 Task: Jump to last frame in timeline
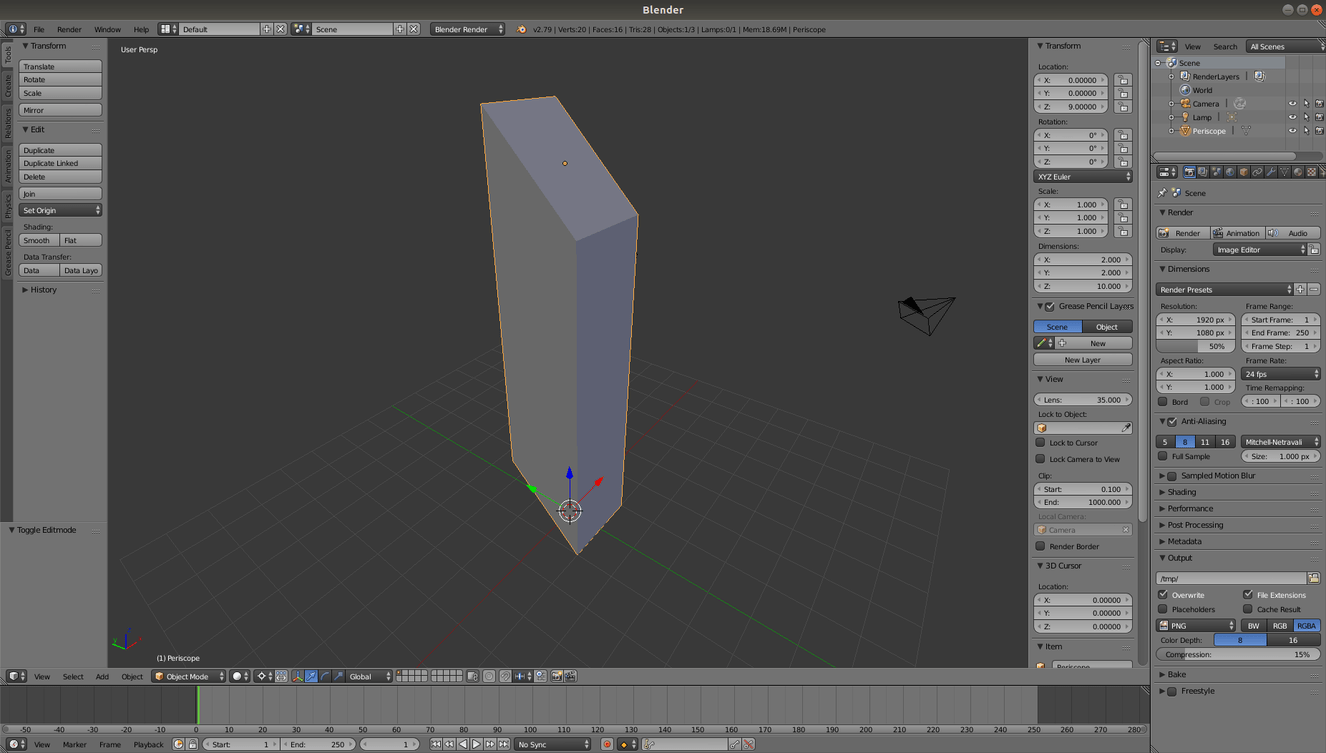coord(503,744)
